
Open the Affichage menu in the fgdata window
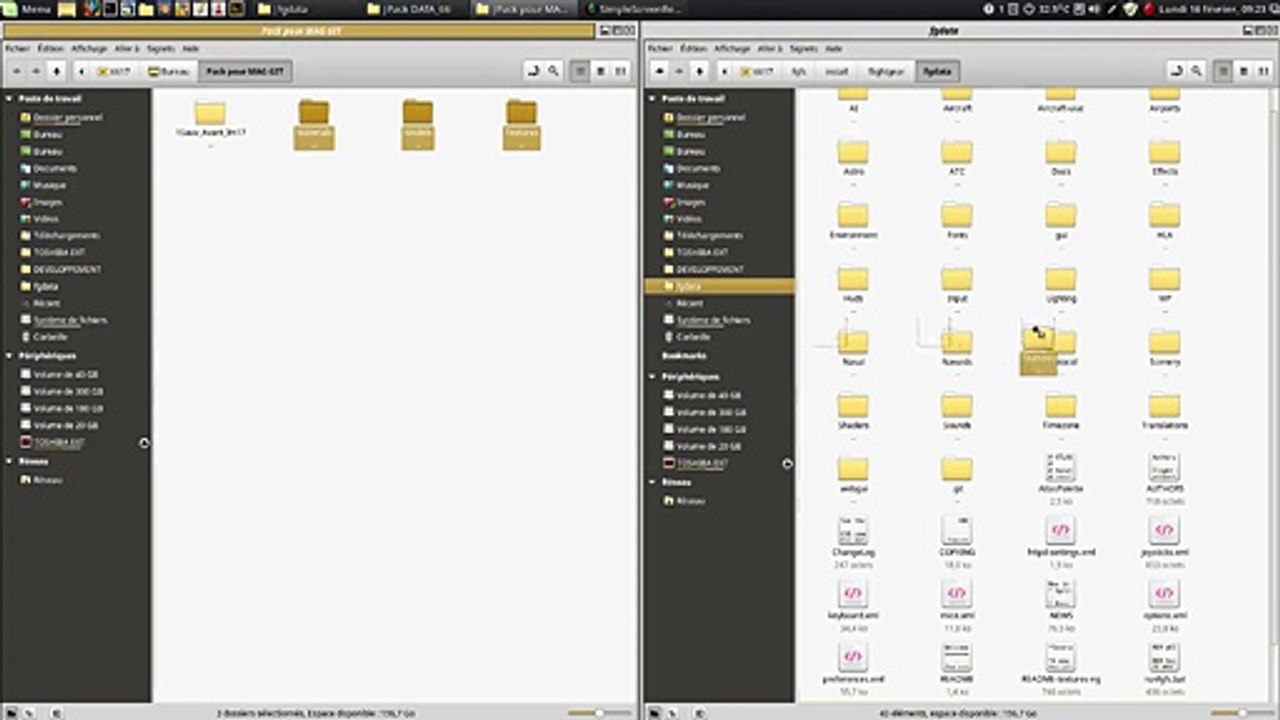pos(732,48)
